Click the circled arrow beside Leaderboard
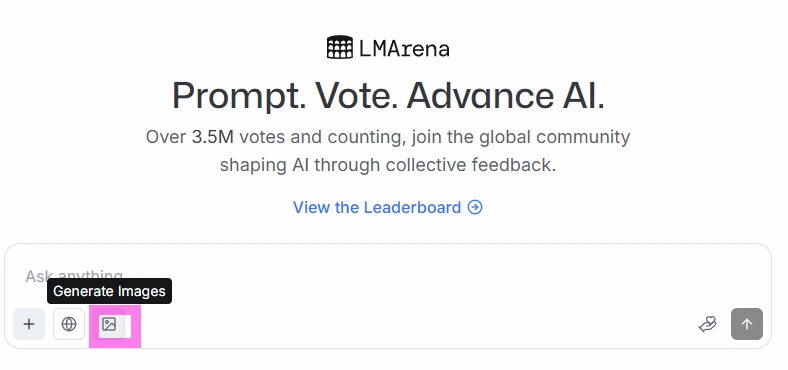Image resolution: width=788 pixels, height=370 pixels. [475, 207]
